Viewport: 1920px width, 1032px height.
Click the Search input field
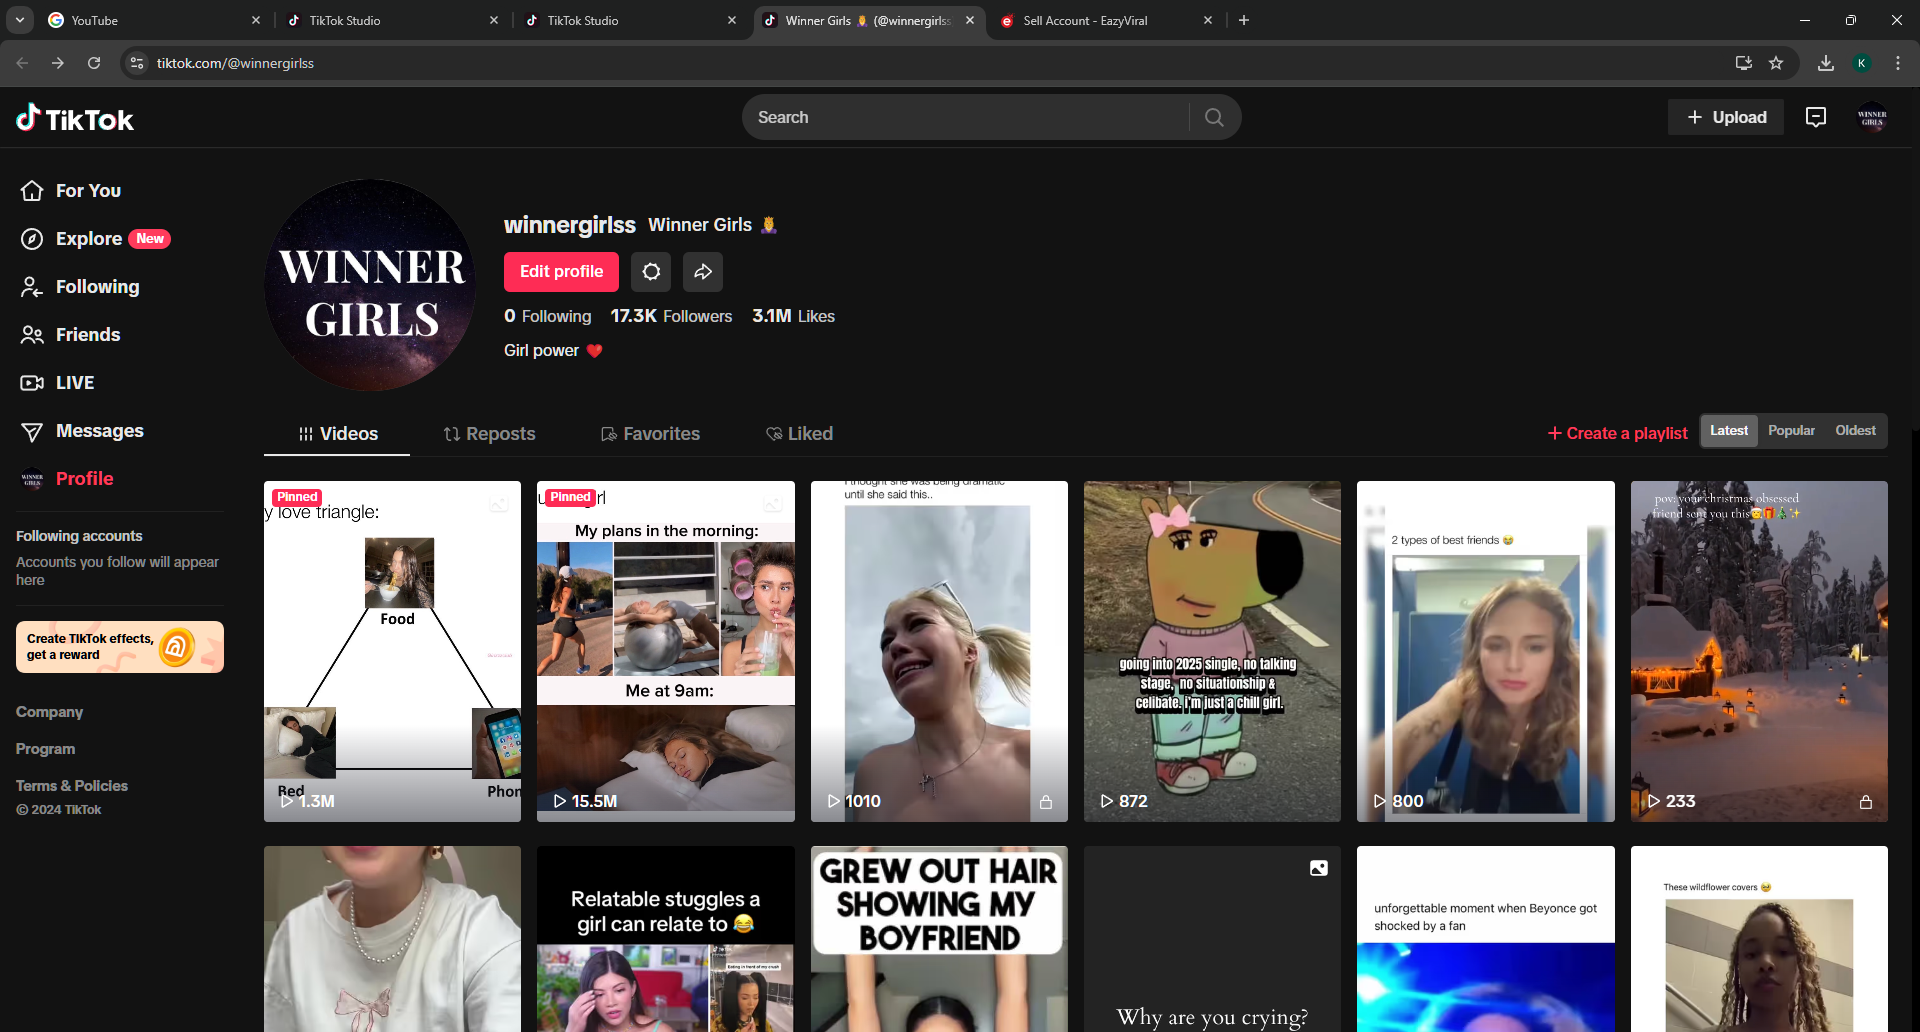pos(965,118)
